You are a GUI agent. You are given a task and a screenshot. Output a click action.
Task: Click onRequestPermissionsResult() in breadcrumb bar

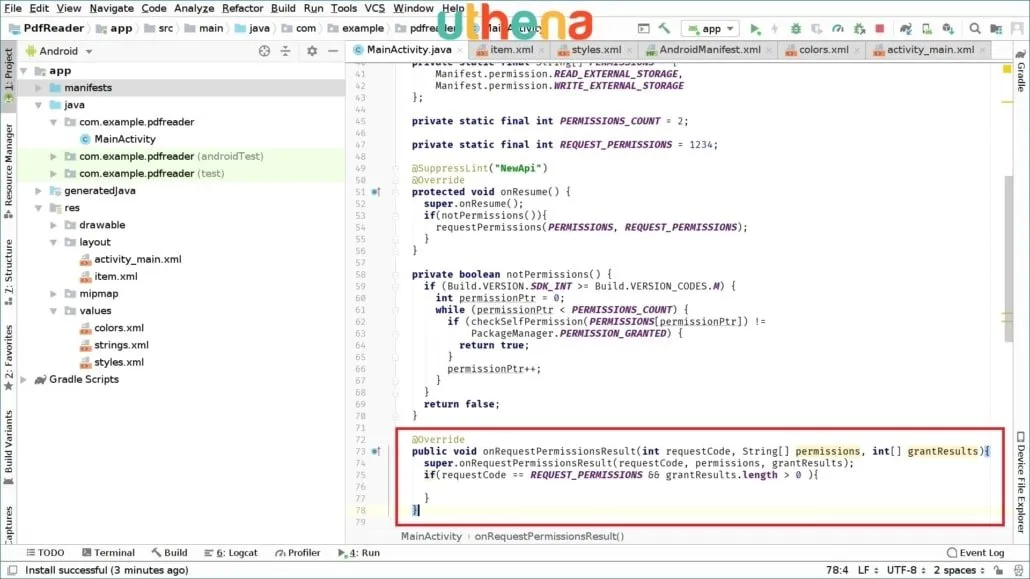(549, 536)
